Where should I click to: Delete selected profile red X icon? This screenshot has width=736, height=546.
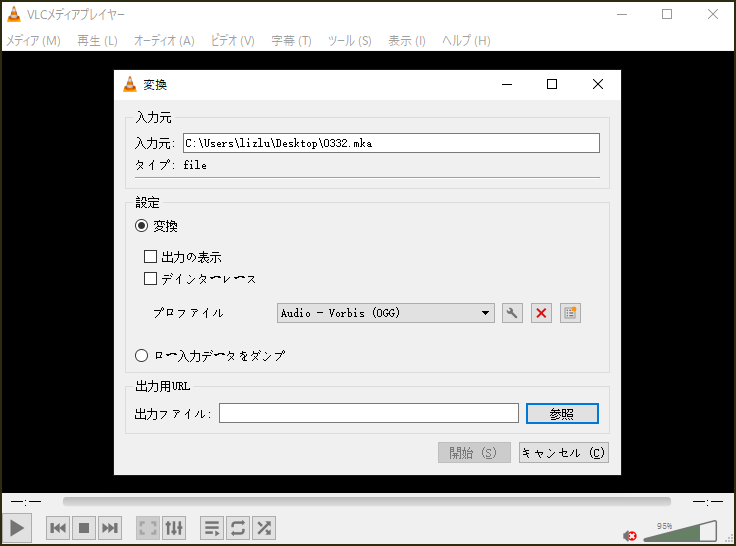click(541, 313)
